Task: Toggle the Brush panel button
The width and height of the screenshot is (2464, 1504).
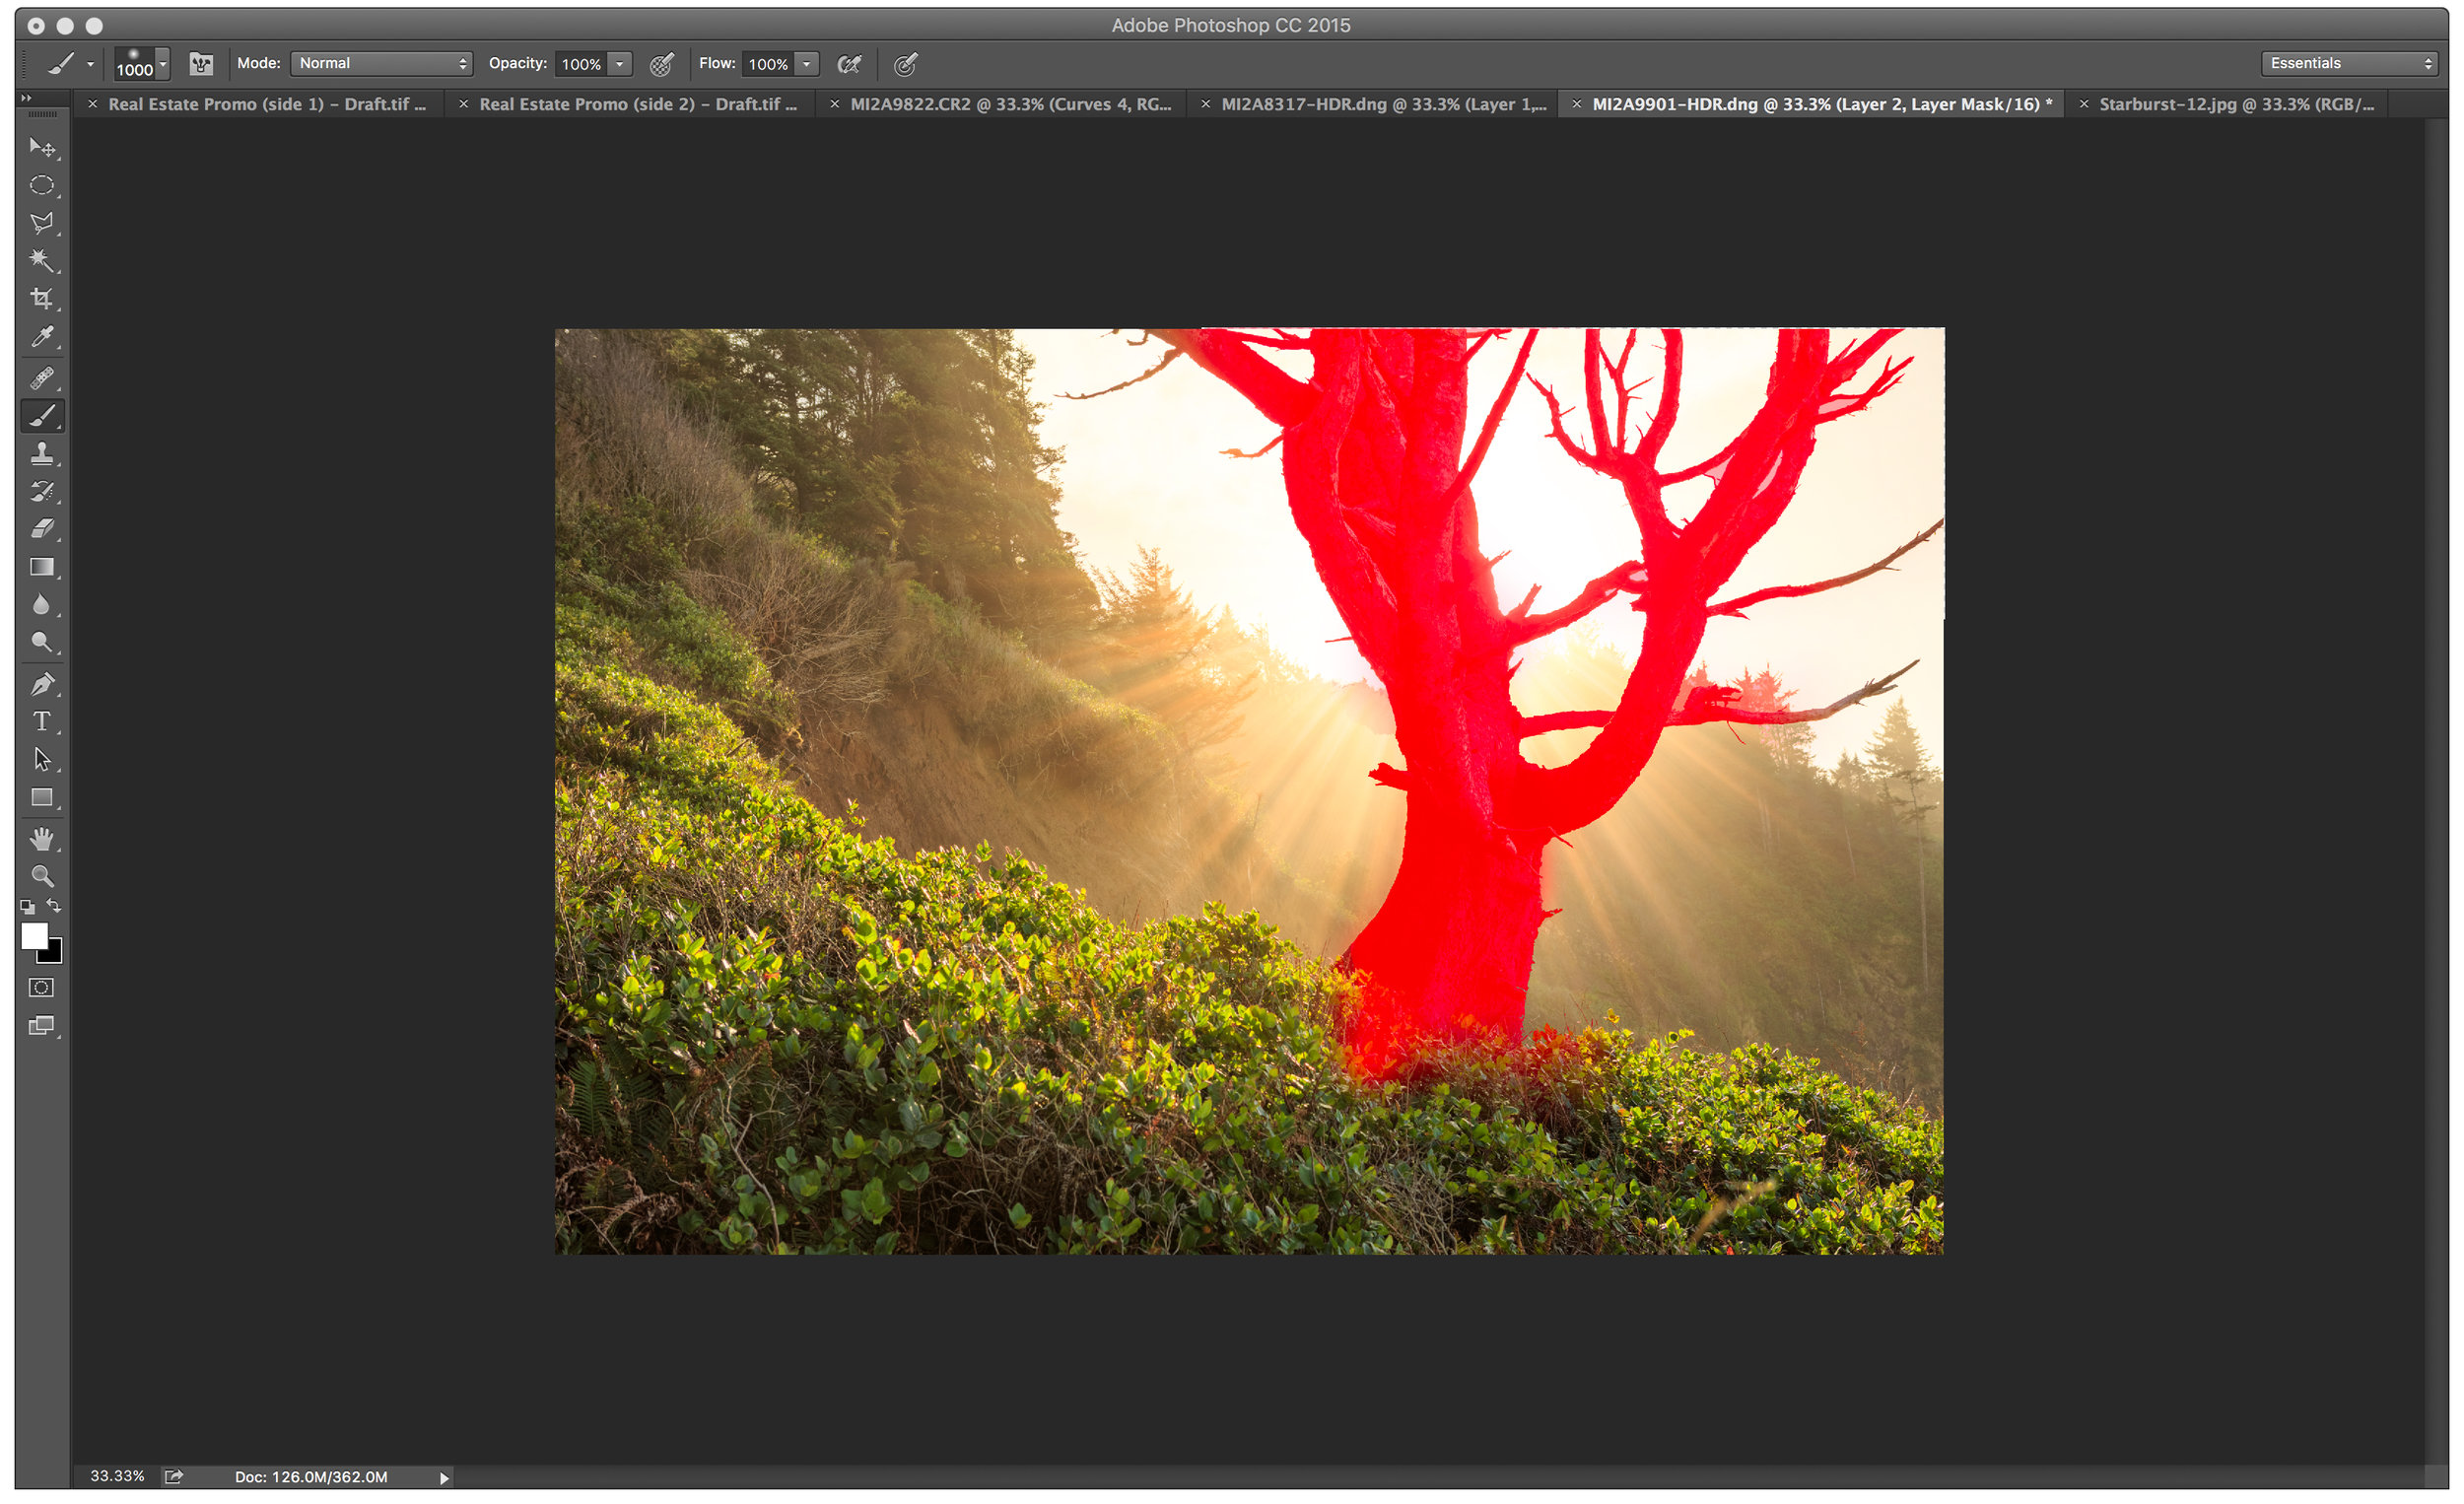Action: coord(201,64)
